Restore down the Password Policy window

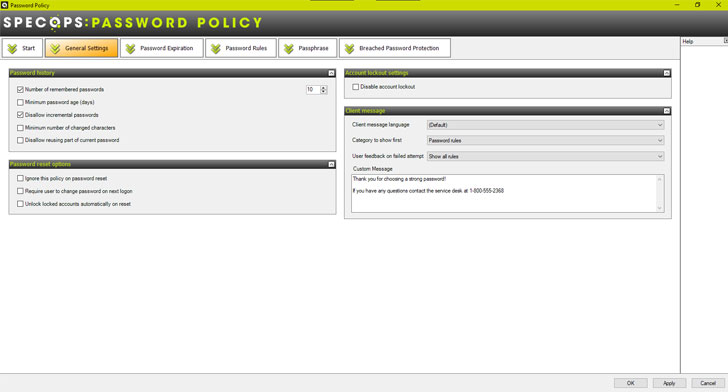697,5
